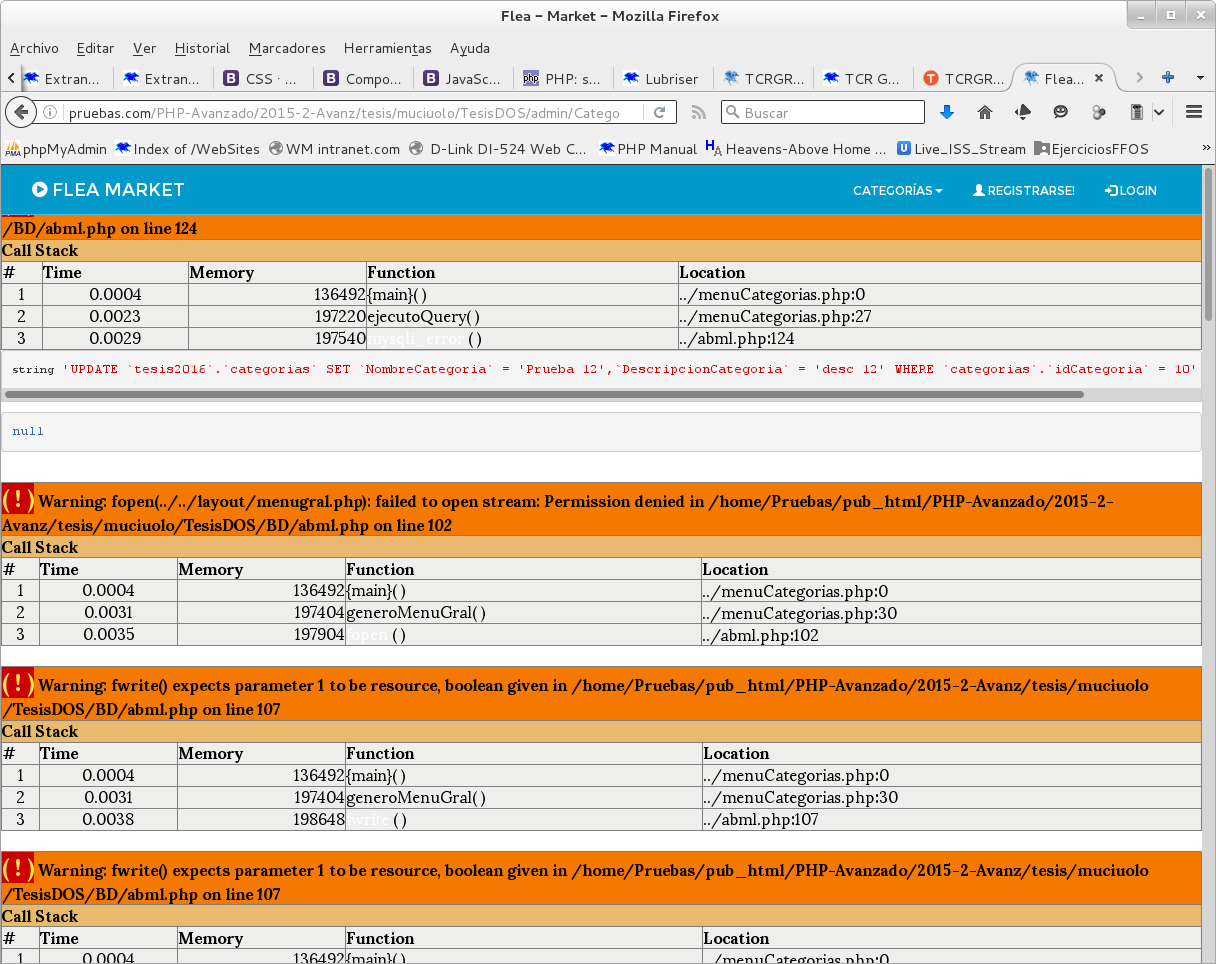Click the REGISTRARSE! link
The width and height of the screenshot is (1216, 964).
point(1024,190)
